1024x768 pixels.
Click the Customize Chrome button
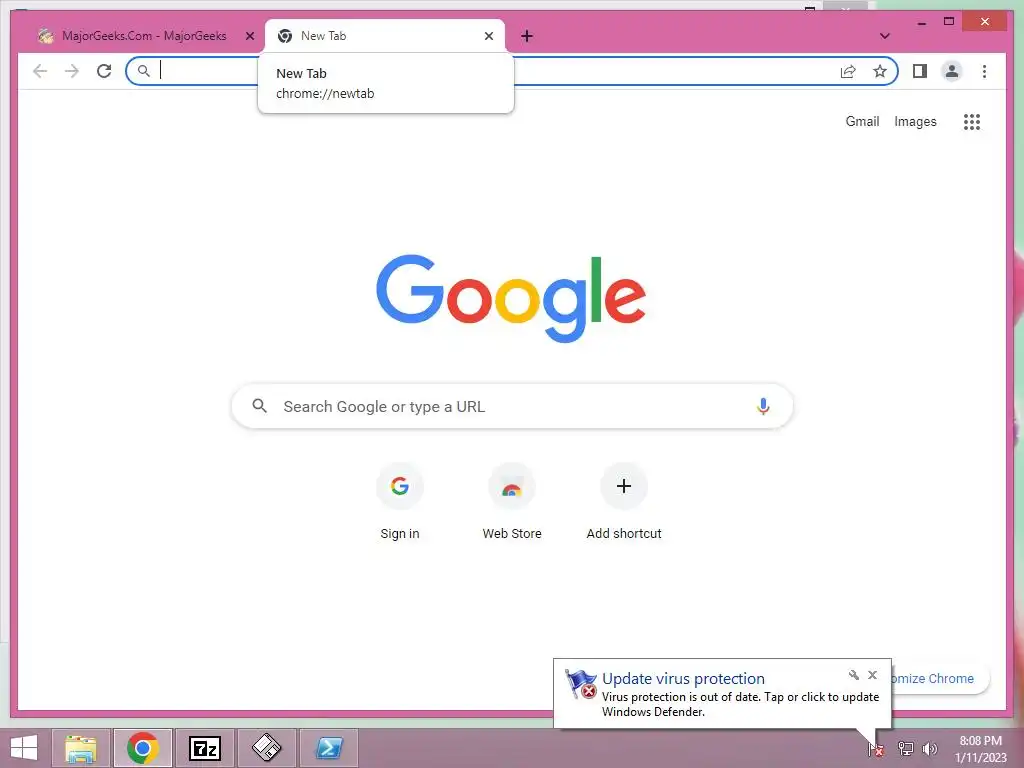tap(940, 679)
